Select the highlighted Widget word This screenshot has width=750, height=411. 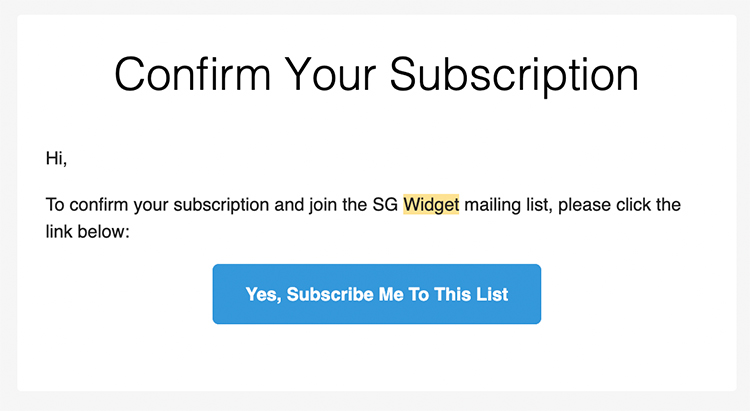(431, 205)
